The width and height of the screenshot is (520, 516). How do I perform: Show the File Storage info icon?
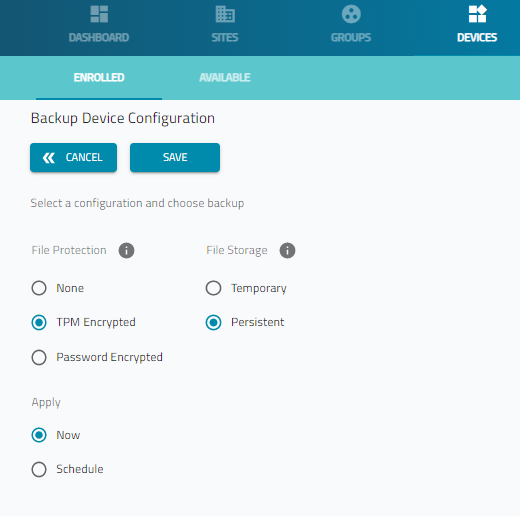pyautogui.click(x=287, y=250)
